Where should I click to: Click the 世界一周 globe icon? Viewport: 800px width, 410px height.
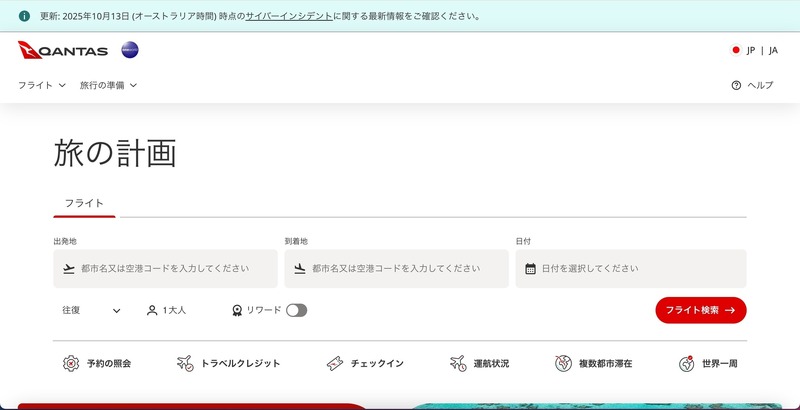[686, 363]
